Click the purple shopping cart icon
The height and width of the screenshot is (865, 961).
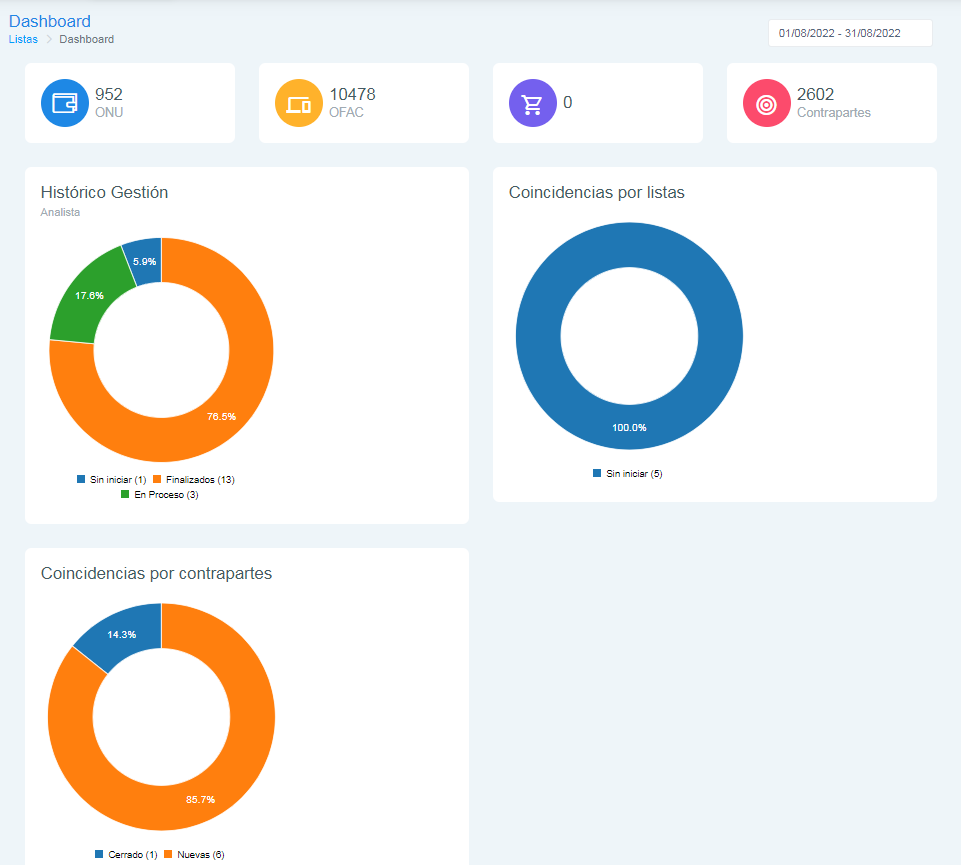(533, 103)
